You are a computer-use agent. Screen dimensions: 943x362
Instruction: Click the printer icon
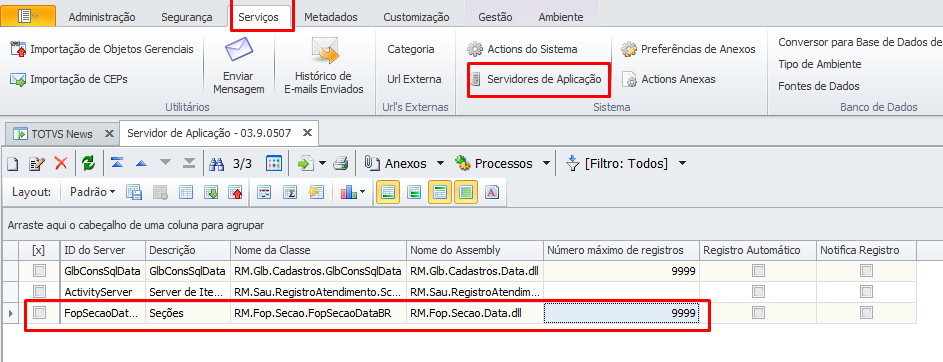[341, 163]
